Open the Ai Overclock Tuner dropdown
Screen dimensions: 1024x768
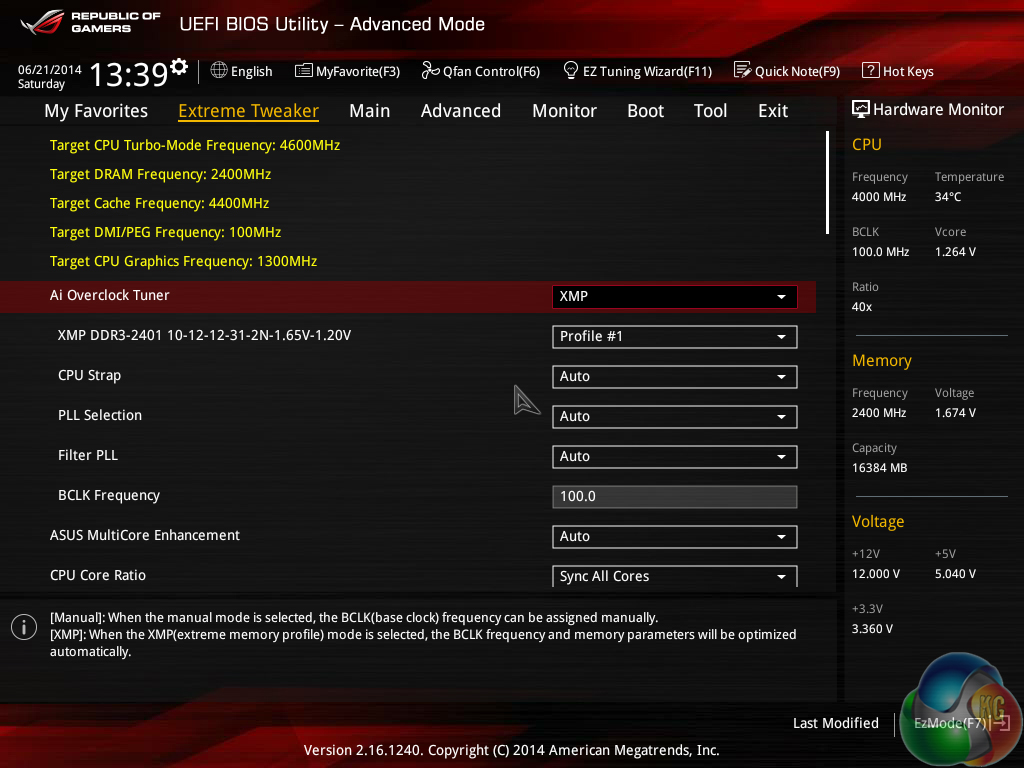point(675,296)
